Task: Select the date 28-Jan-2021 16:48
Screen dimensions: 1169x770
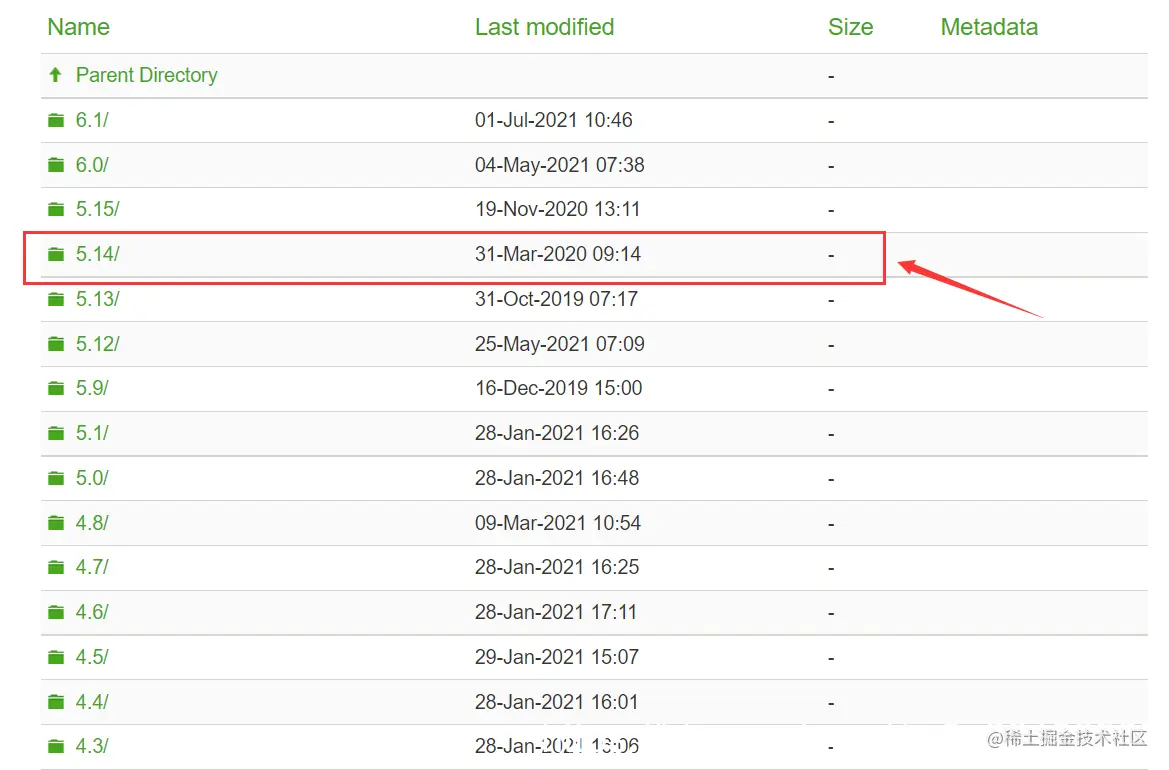Action: pos(557,478)
